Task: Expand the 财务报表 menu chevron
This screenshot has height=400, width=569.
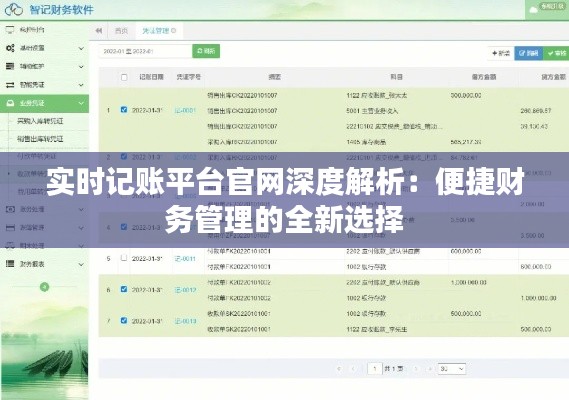Action: tap(81, 264)
